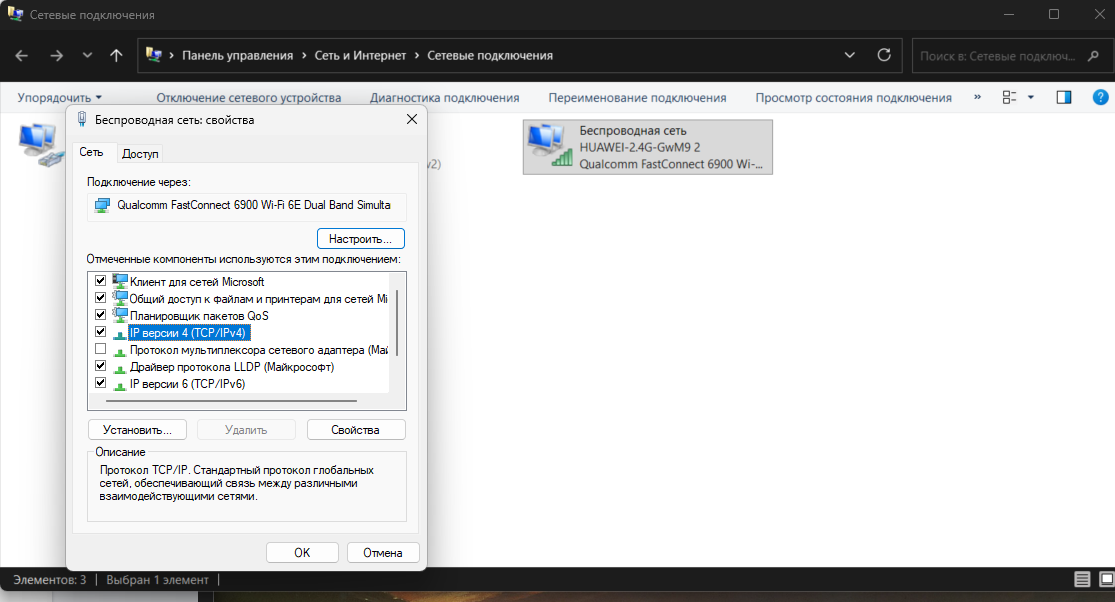Select IP версии 4 (TCP/IPv4) item
Image resolution: width=1115 pixels, height=602 pixels.
pos(188,333)
